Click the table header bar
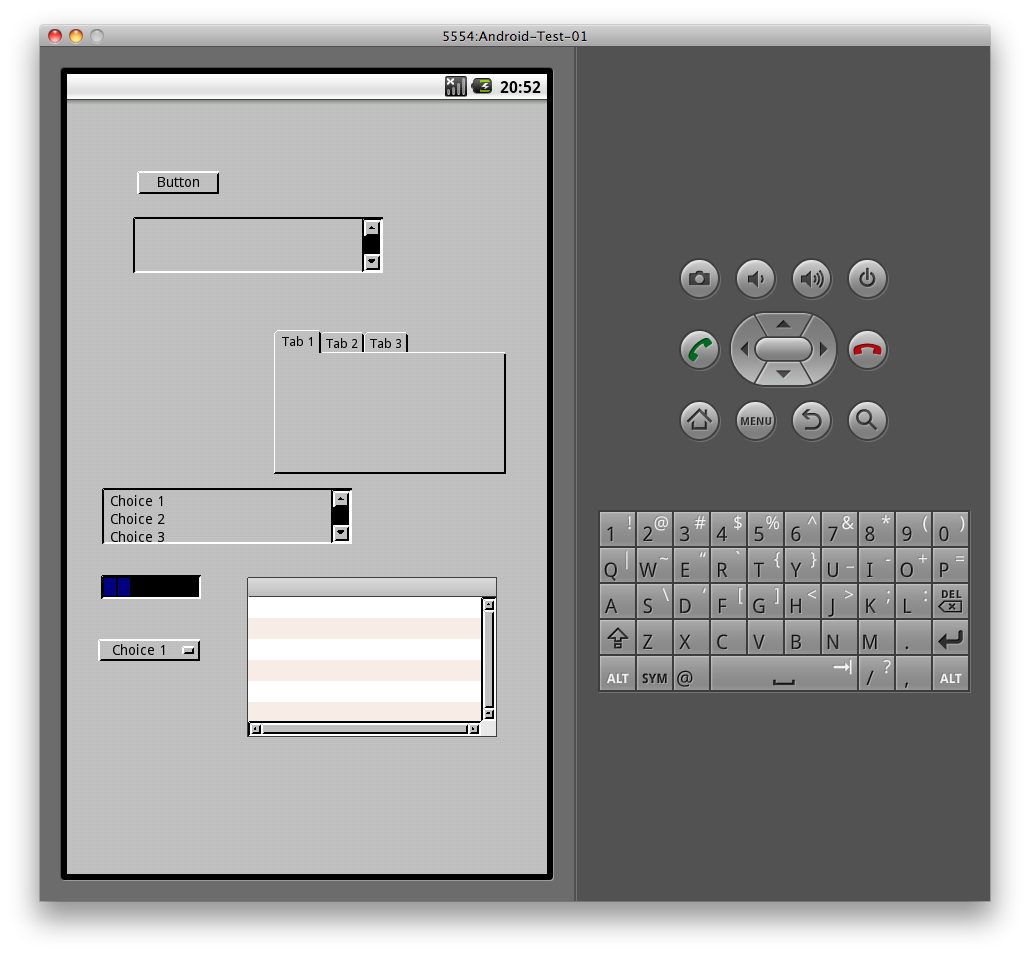Viewport: 1030px width, 956px height. click(372, 587)
